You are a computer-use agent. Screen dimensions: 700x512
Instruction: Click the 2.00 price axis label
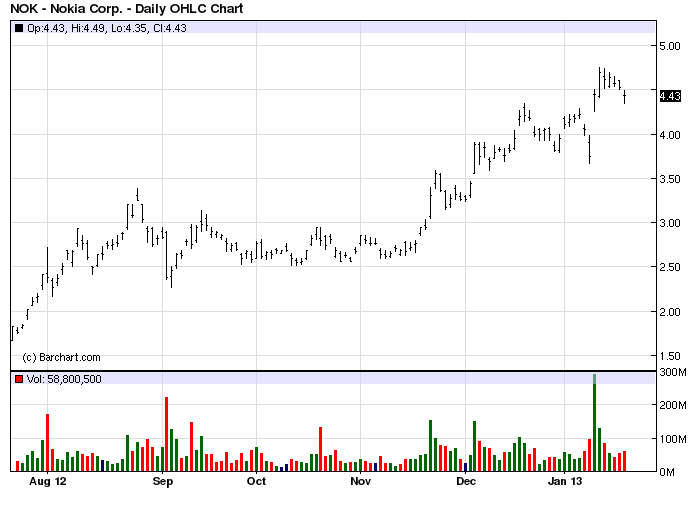(x=670, y=312)
